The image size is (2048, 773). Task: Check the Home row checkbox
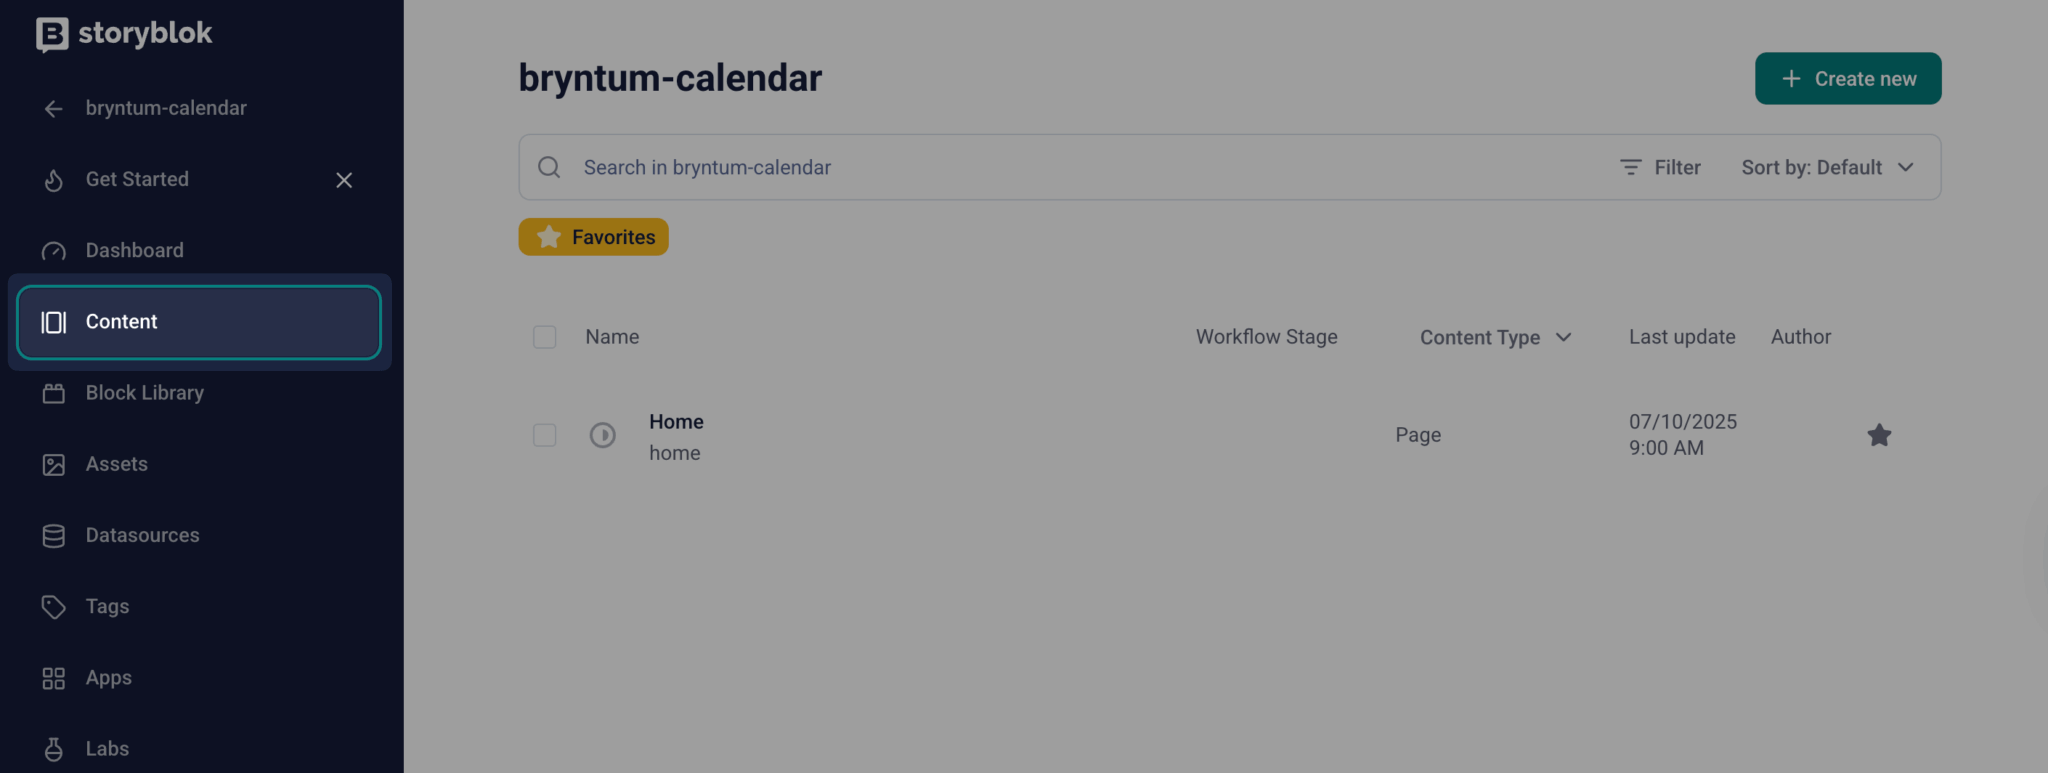click(545, 435)
